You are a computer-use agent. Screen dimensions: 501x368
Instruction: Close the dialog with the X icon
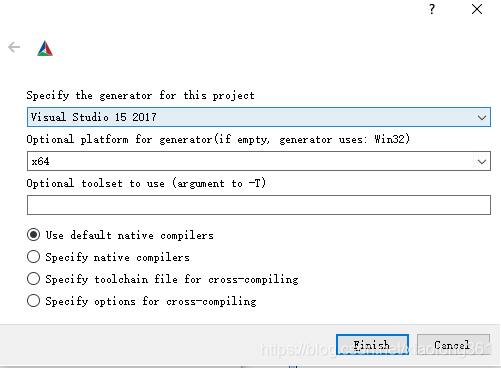tap(477, 9)
